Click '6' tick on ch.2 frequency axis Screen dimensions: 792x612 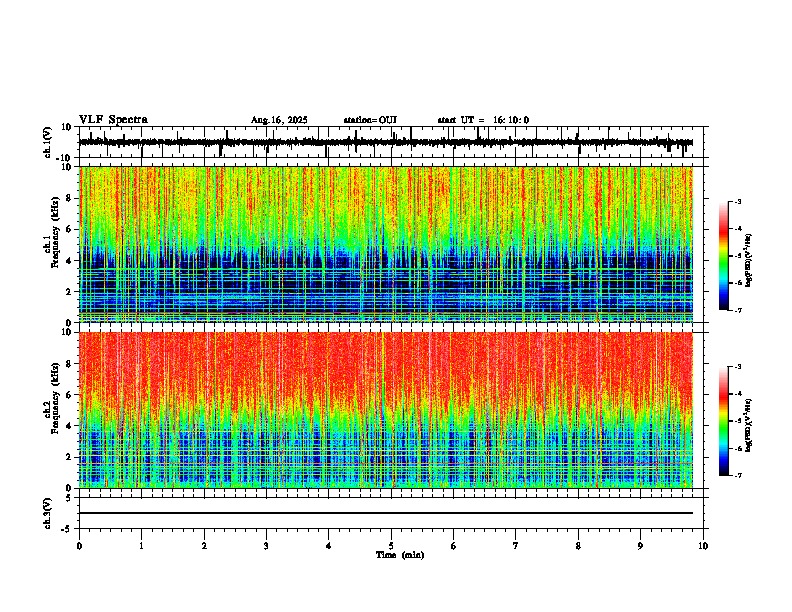70,395
